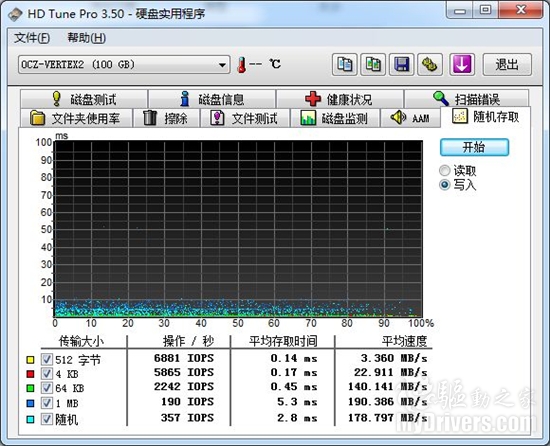Image resolution: width=550 pixels, height=446 pixels.
Task: Click the 3.360 MB/s speed value
Action: (x=394, y=358)
